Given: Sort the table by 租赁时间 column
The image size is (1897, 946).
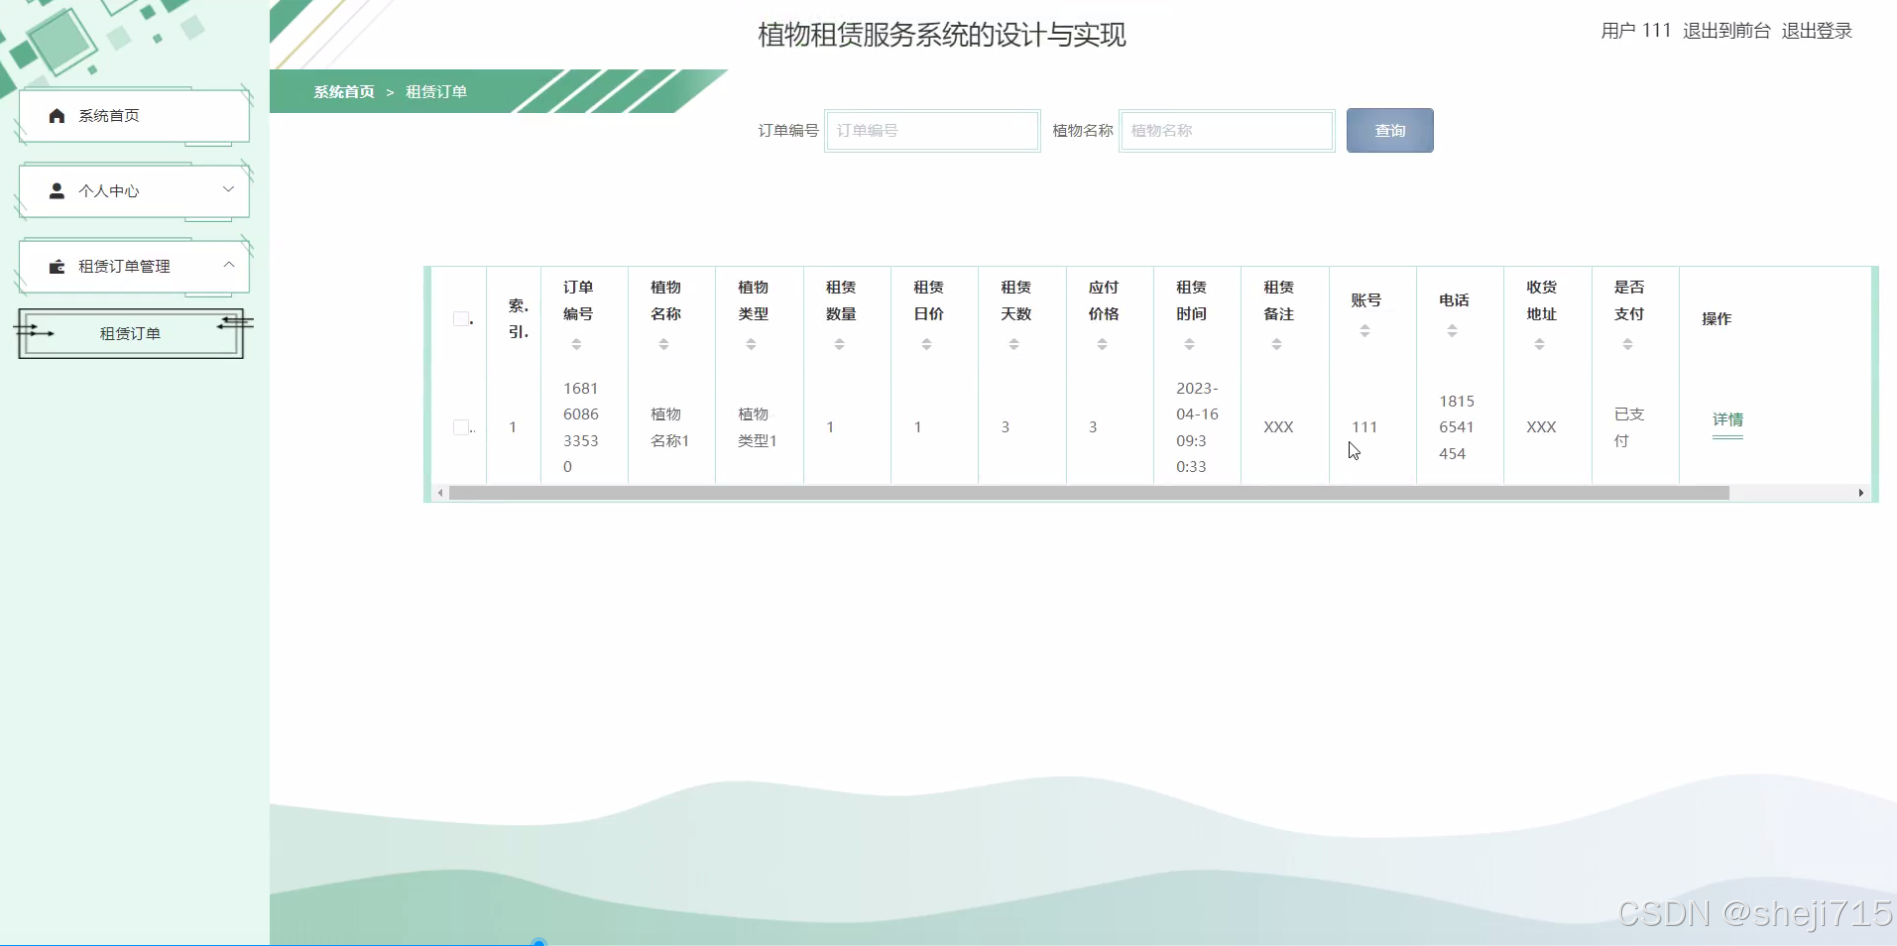Looking at the screenshot, I should point(1189,343).
